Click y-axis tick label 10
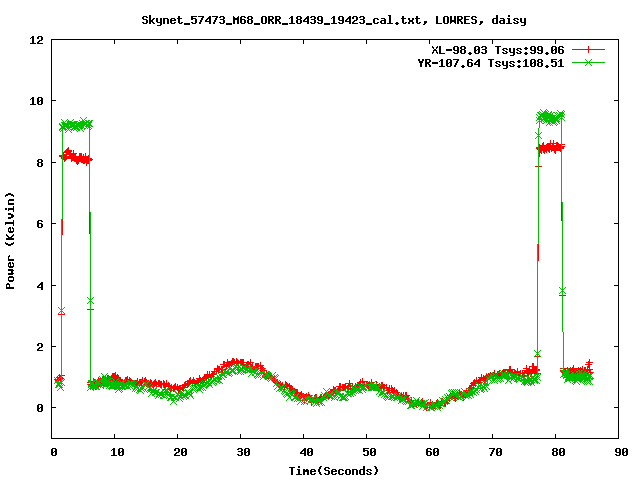This screenshot has height=480, width=640. click(36, 101)
